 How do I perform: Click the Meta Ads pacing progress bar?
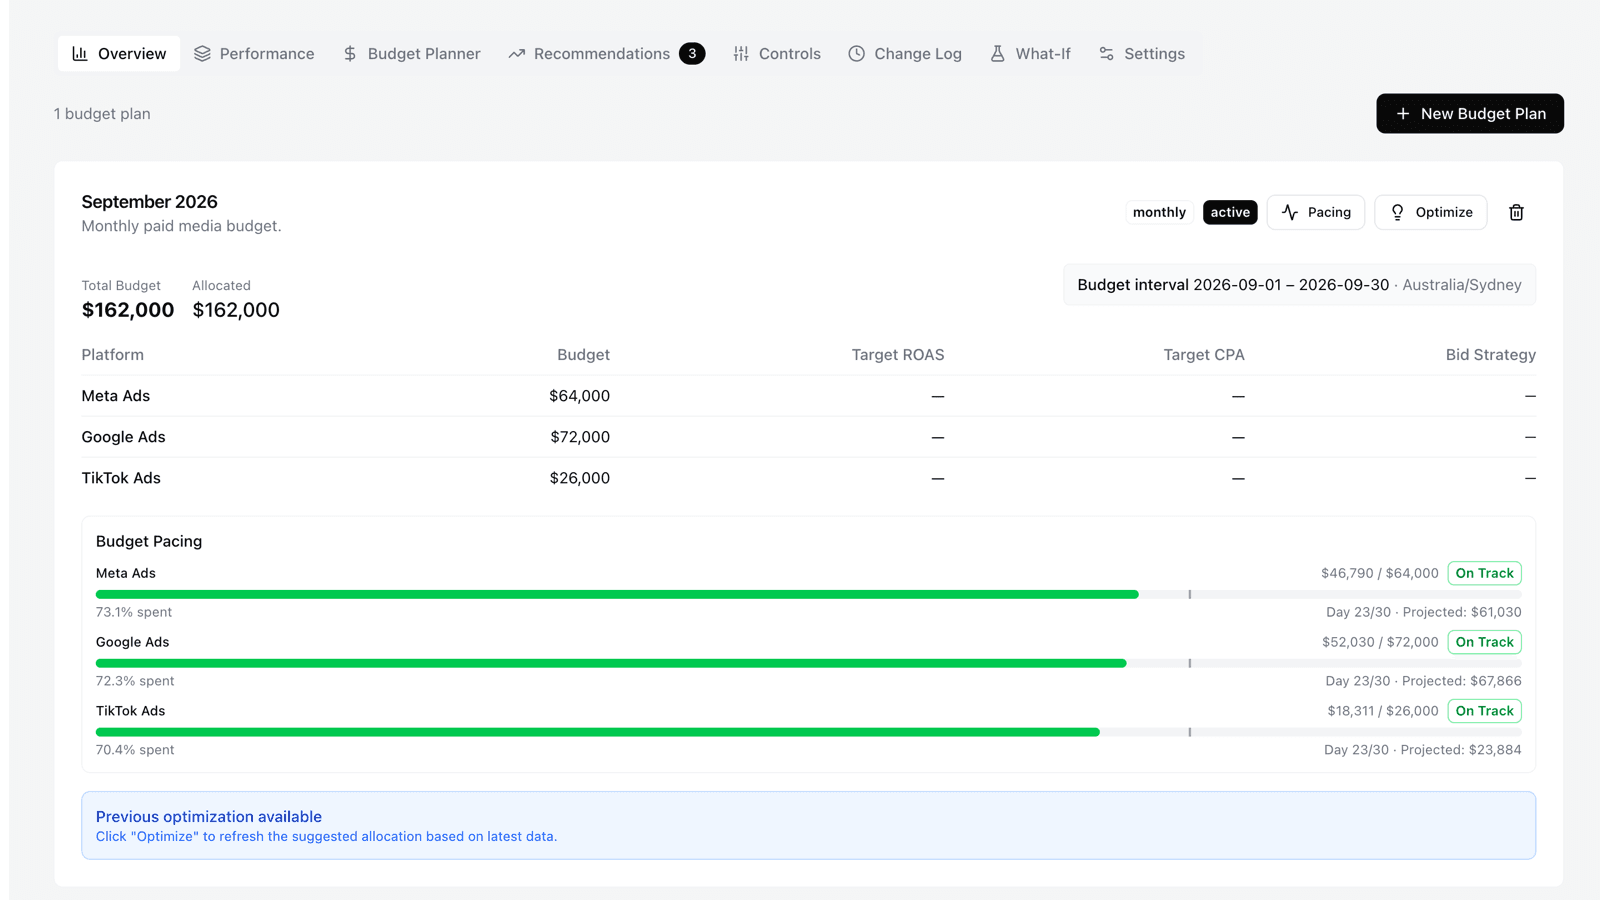pos(808,594)
